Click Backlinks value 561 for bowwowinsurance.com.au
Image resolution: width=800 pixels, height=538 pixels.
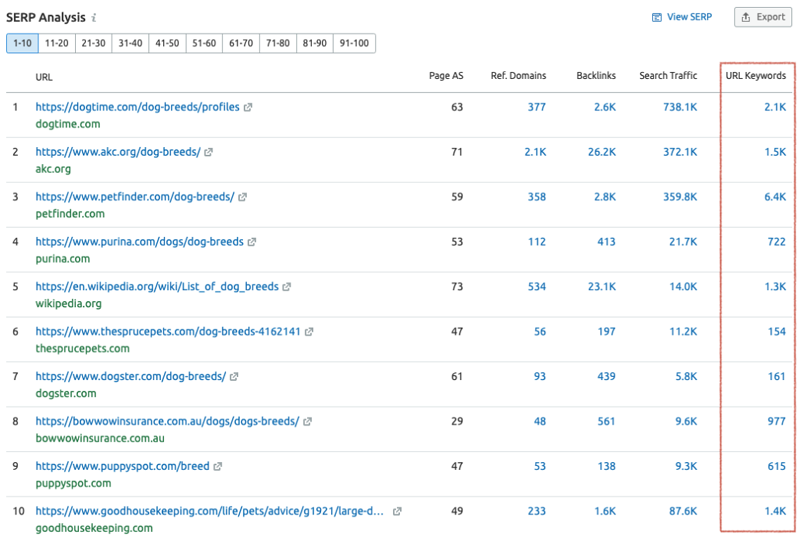(606, 422)
